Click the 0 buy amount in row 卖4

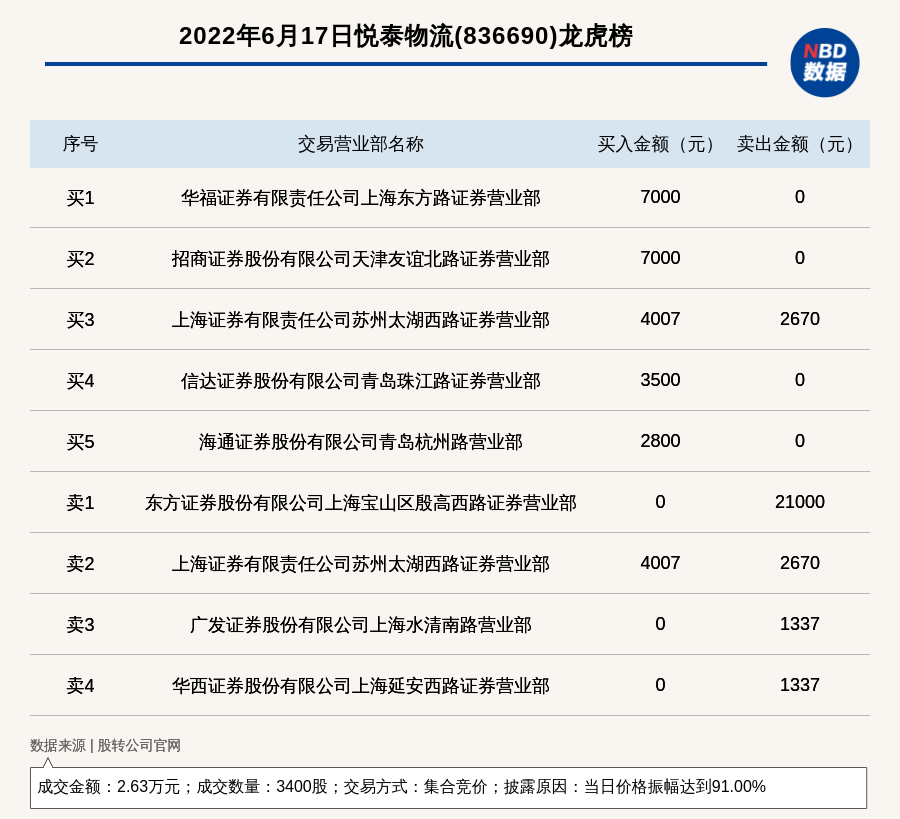tap(660, 685)
